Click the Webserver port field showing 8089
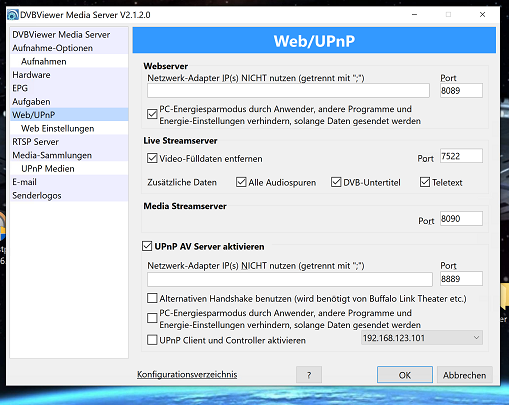Screen dimensions: 509x405 pos(461,91)
